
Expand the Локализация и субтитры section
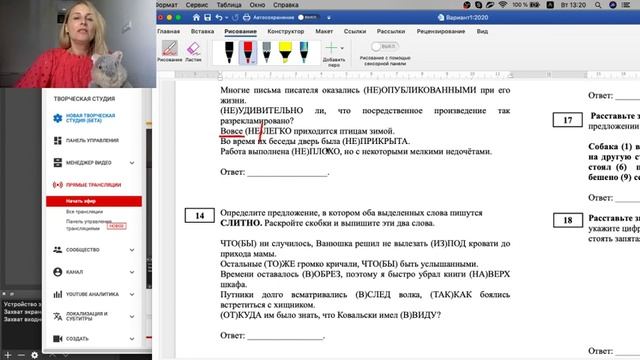coord(132,316)
